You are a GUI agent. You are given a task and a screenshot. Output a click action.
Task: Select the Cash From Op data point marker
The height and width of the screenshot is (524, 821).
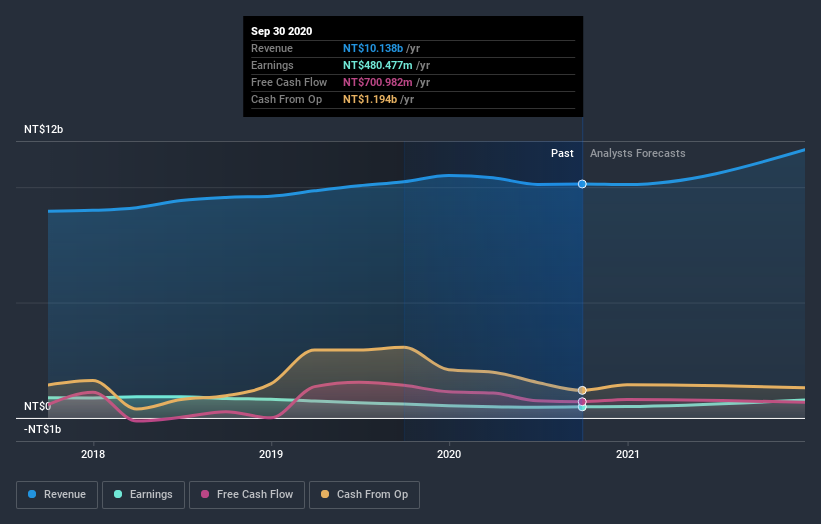click(582, 391)
